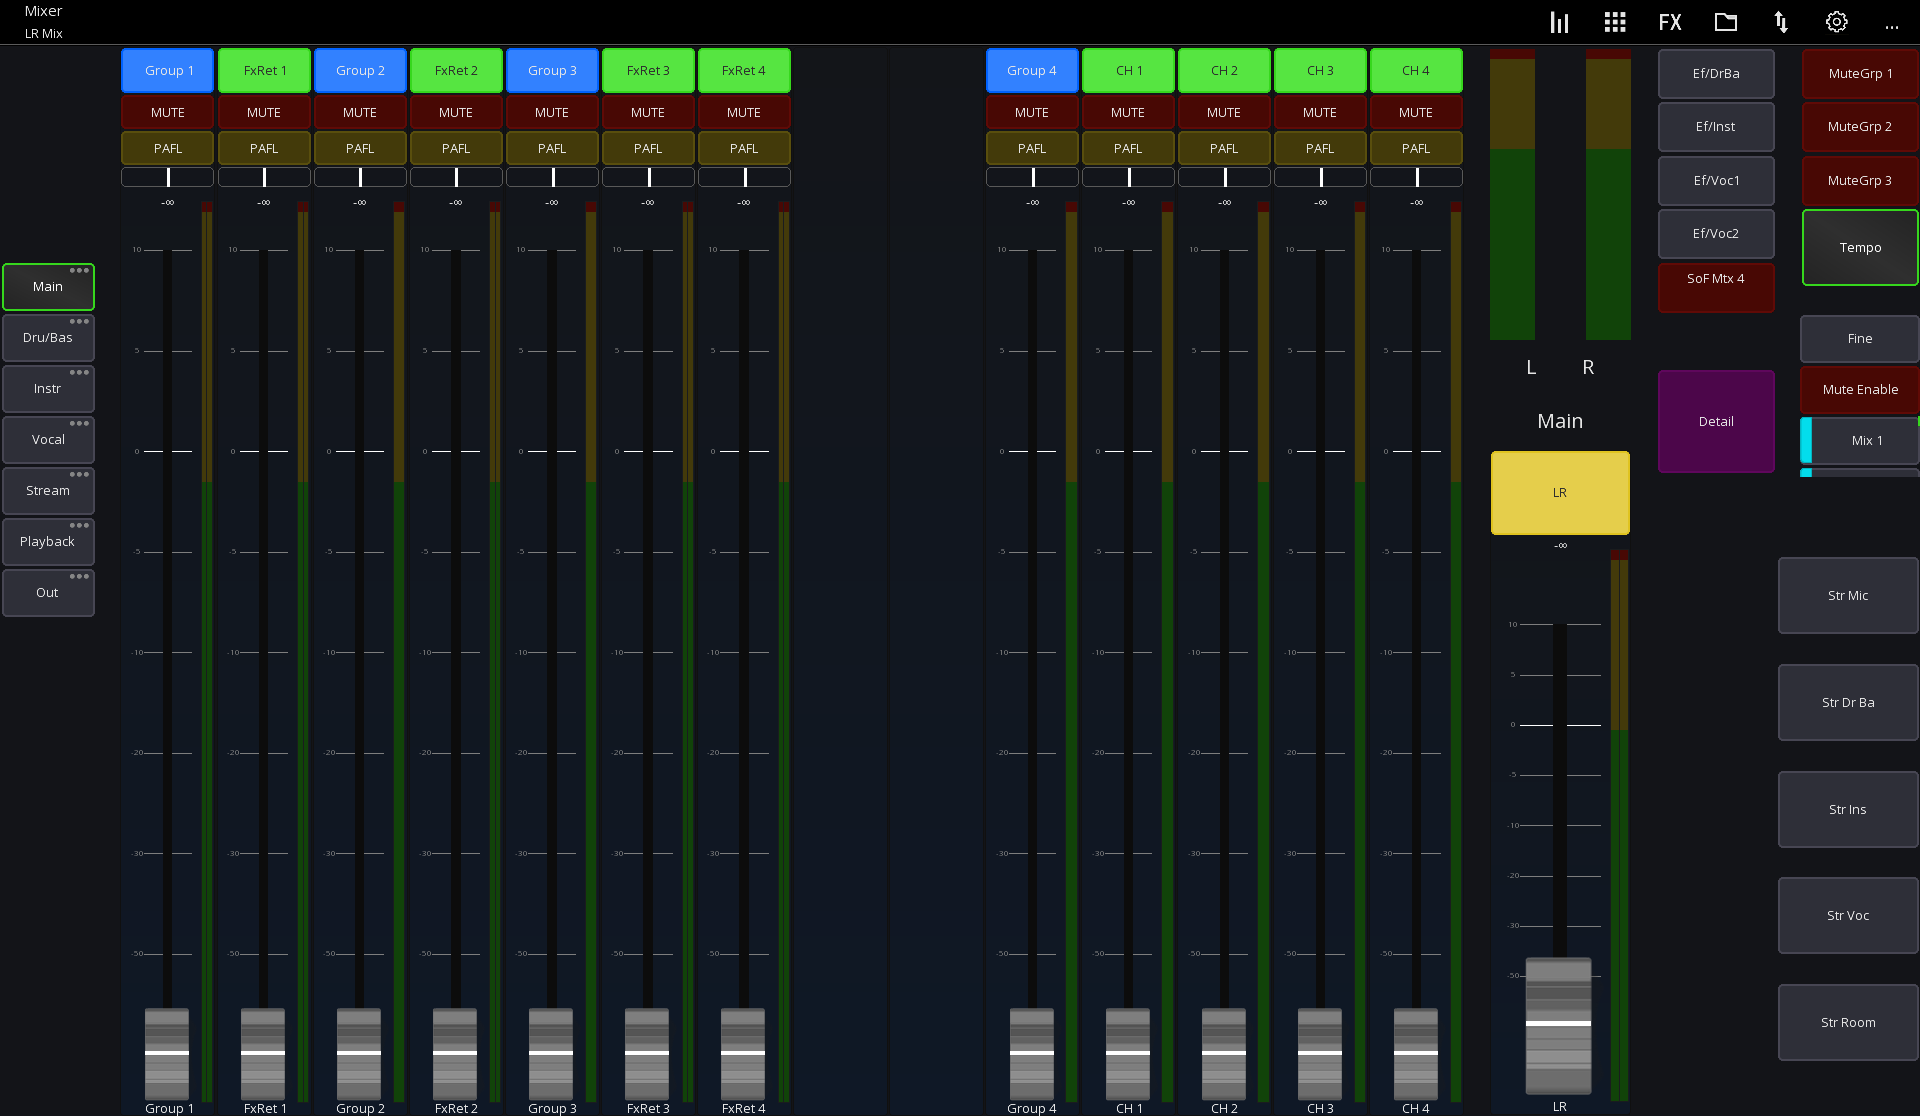1920x1116 pixels.
Task: Click the meters icon in the top toolbar
Action: pos(1559,21)
